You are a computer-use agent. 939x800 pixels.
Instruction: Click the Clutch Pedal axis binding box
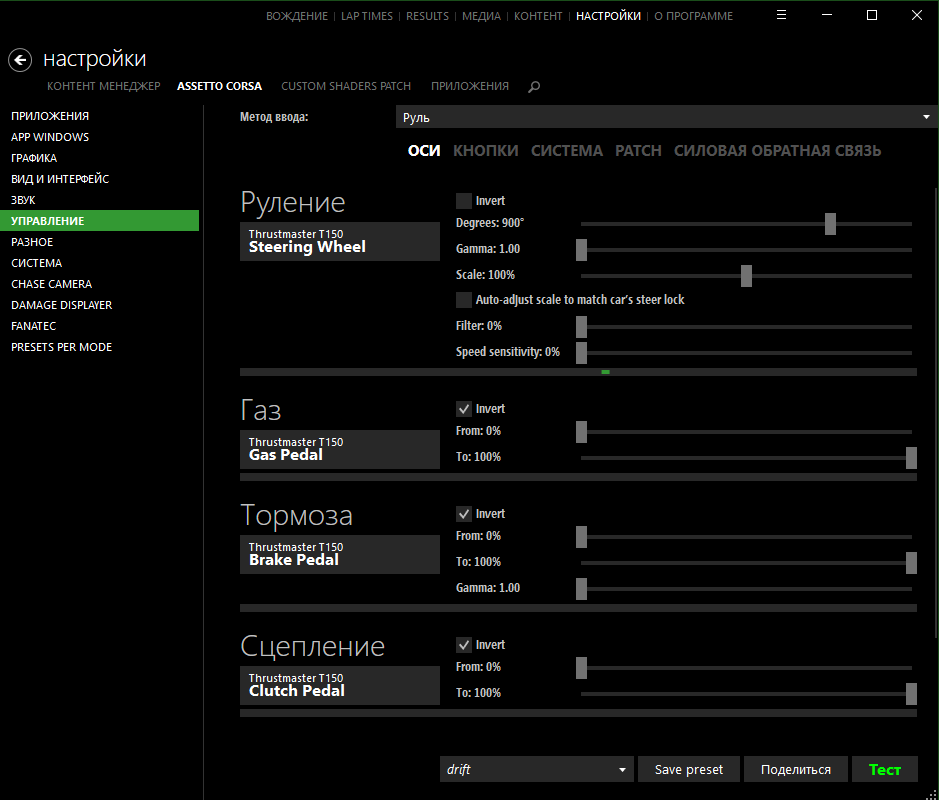coord(340,686)
